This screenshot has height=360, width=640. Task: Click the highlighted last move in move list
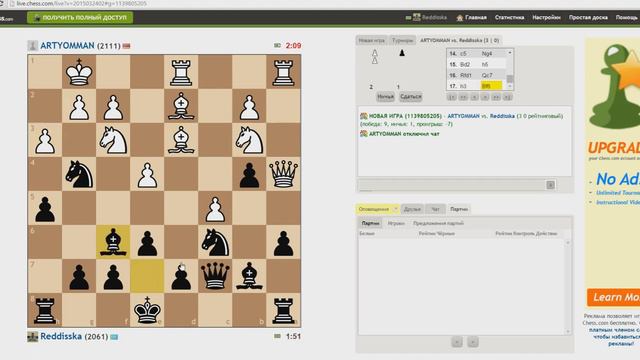[x=491, y=86]
